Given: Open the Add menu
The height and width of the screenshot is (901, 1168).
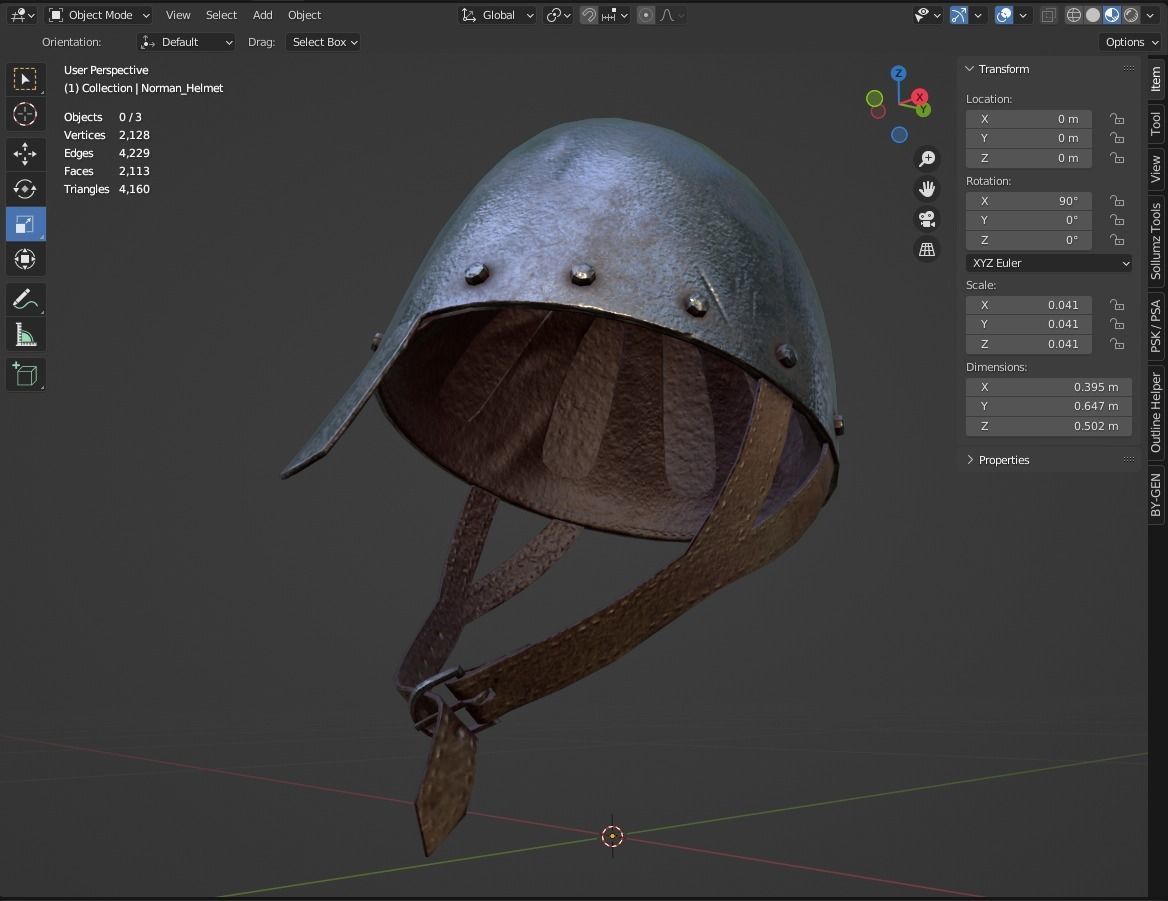Looking at the screenshot, I should tap(262, 15).
